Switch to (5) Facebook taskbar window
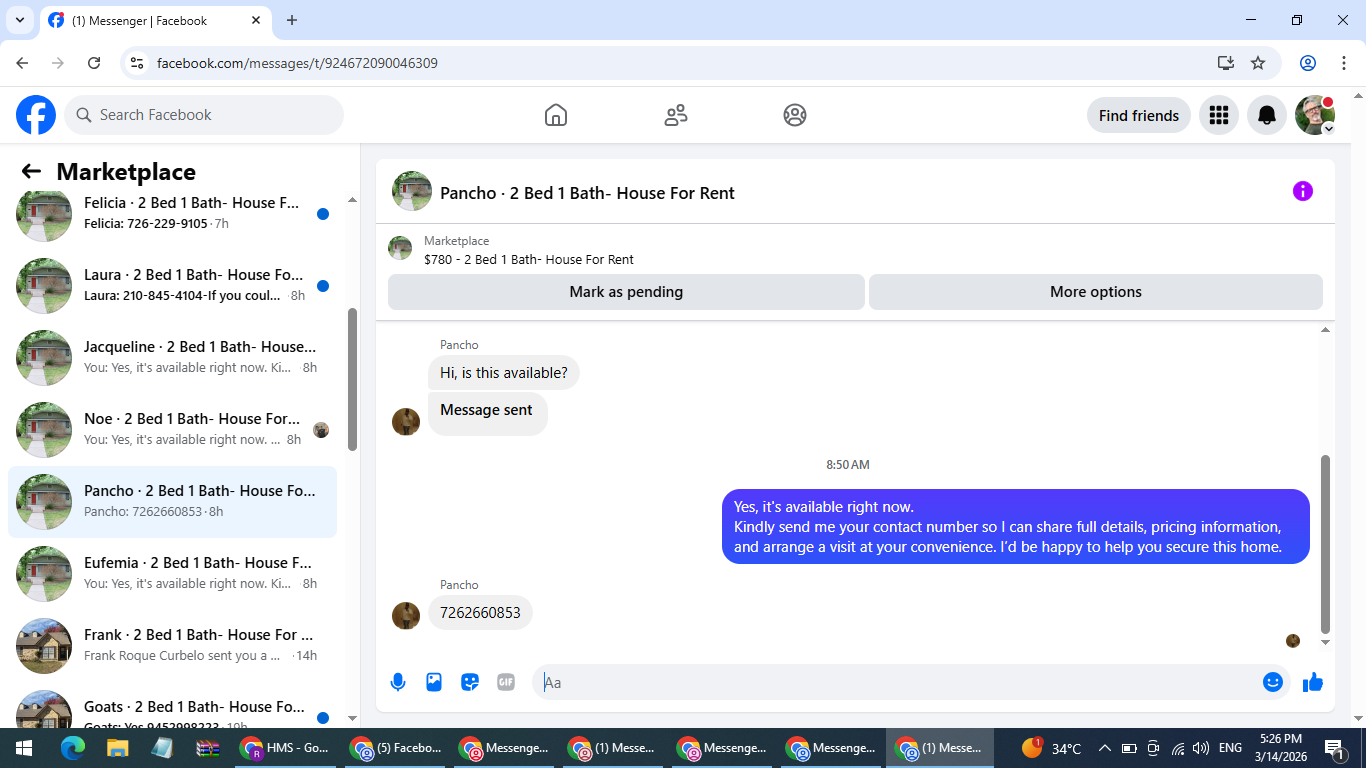The width and height of the screenshot is (1366, 768). tap(395, 748)
